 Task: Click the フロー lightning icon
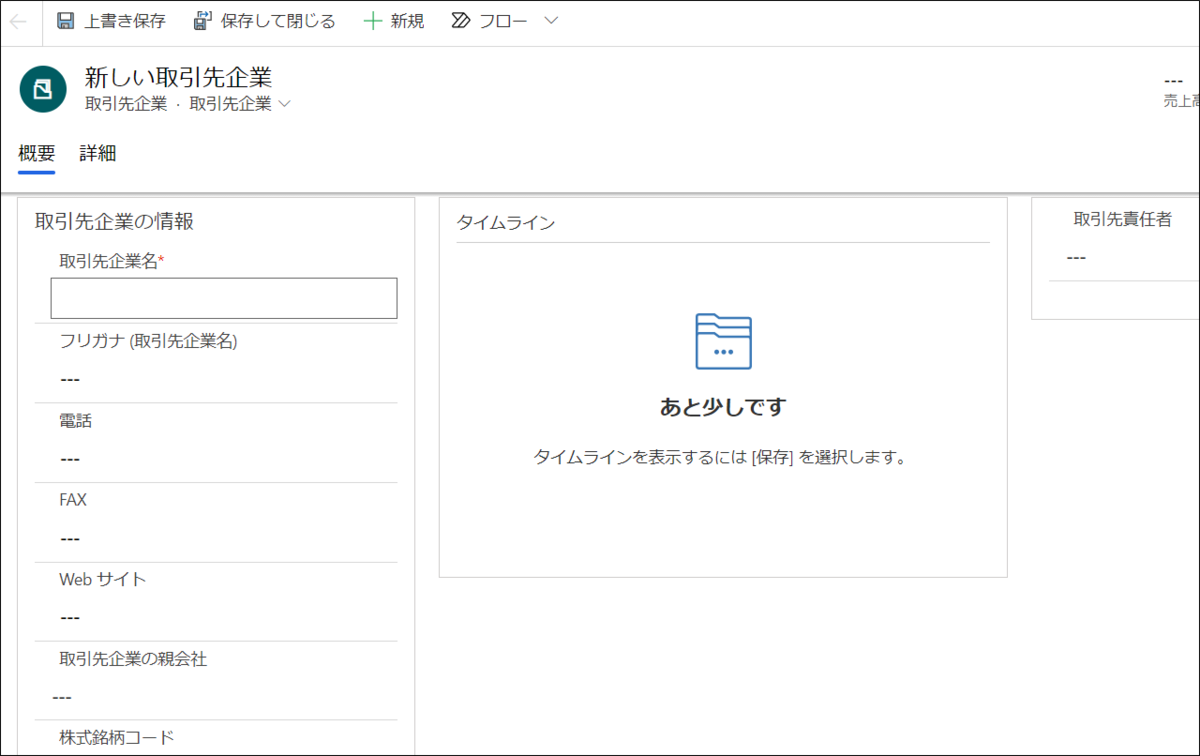click(459, 20)
